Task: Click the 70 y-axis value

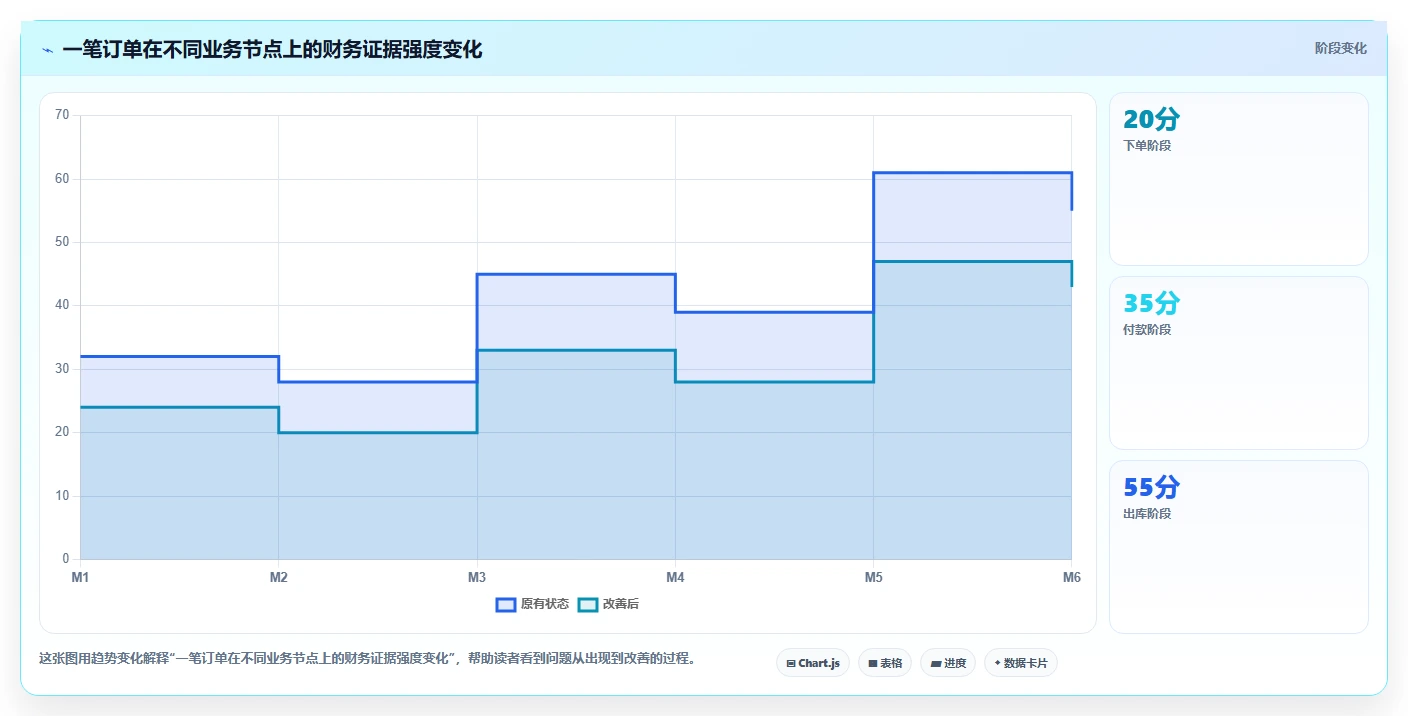Action: [62, 115]
